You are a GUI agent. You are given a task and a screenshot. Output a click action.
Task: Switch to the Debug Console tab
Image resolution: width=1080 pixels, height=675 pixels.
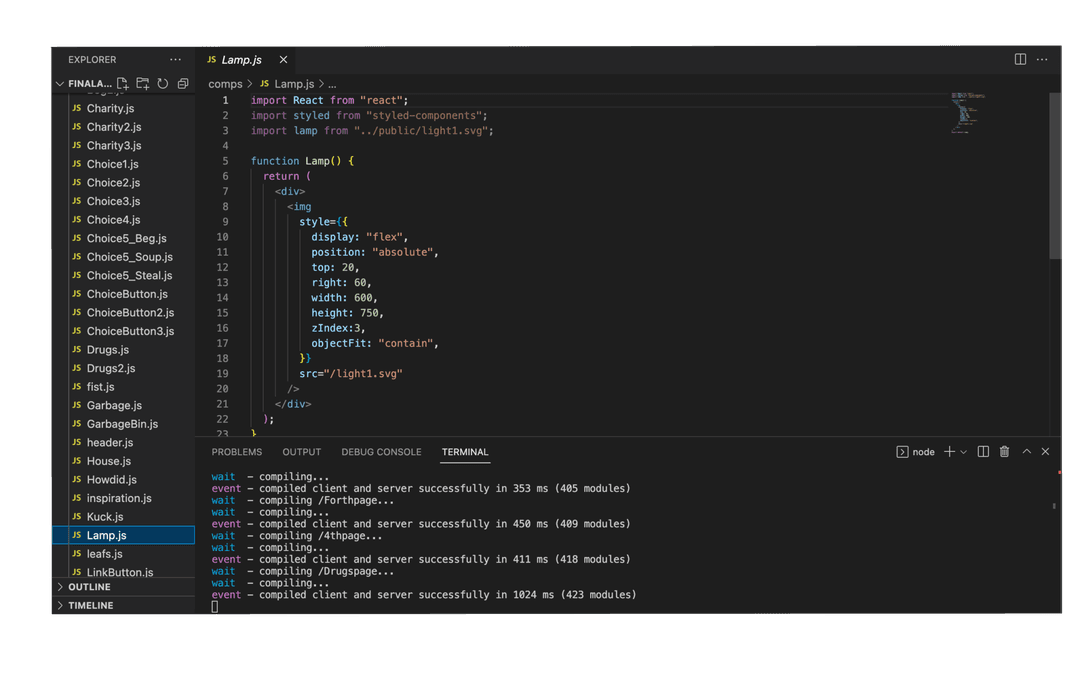(x=381, y=452)
